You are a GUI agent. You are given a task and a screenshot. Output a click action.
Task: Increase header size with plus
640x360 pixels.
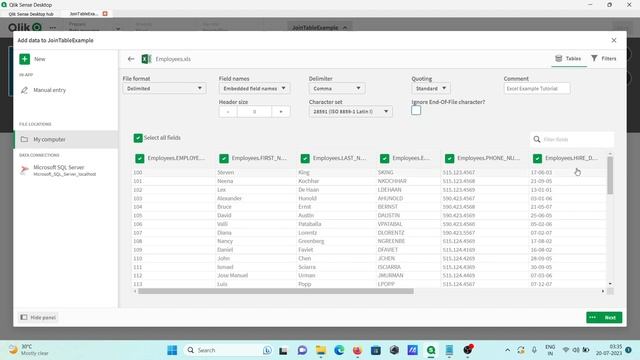[281, 111]
